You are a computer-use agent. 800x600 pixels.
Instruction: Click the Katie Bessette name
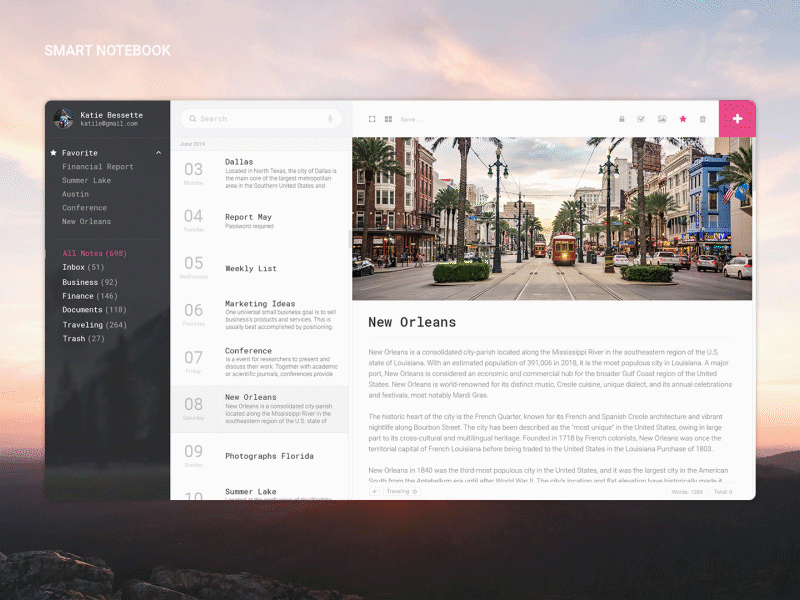pos(111,115)
